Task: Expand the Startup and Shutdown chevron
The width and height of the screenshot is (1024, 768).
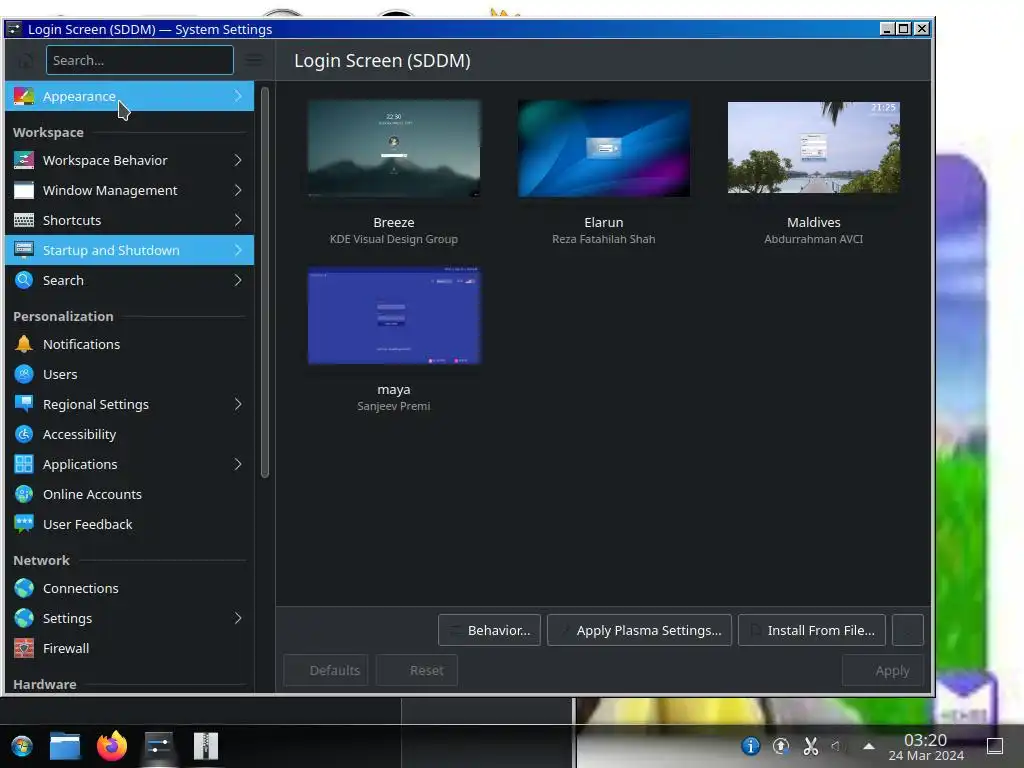Action: tap(238, 250)
